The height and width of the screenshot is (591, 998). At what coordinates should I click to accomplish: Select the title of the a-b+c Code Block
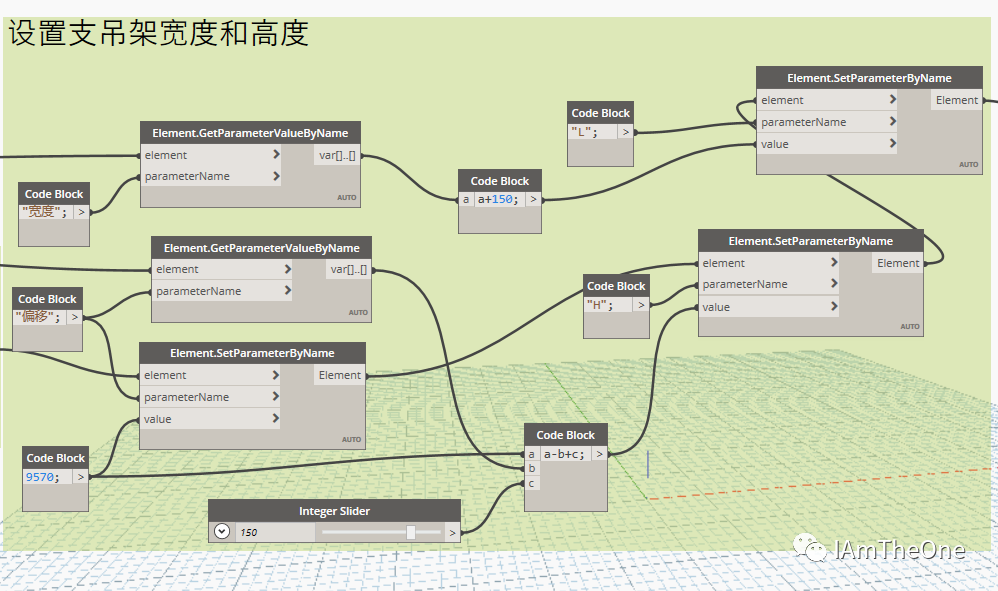pos(565,435)
